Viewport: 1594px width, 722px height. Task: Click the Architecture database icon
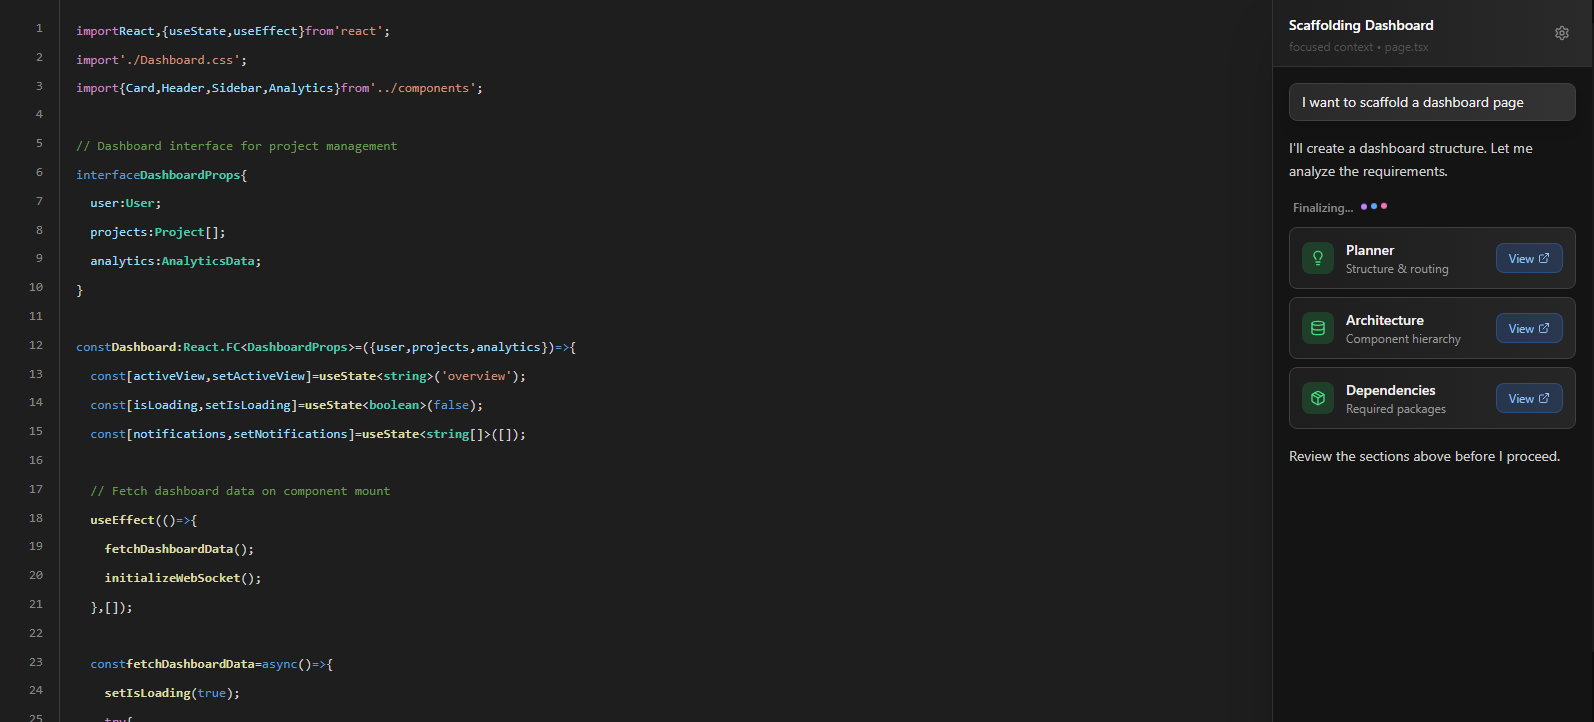1318,328
